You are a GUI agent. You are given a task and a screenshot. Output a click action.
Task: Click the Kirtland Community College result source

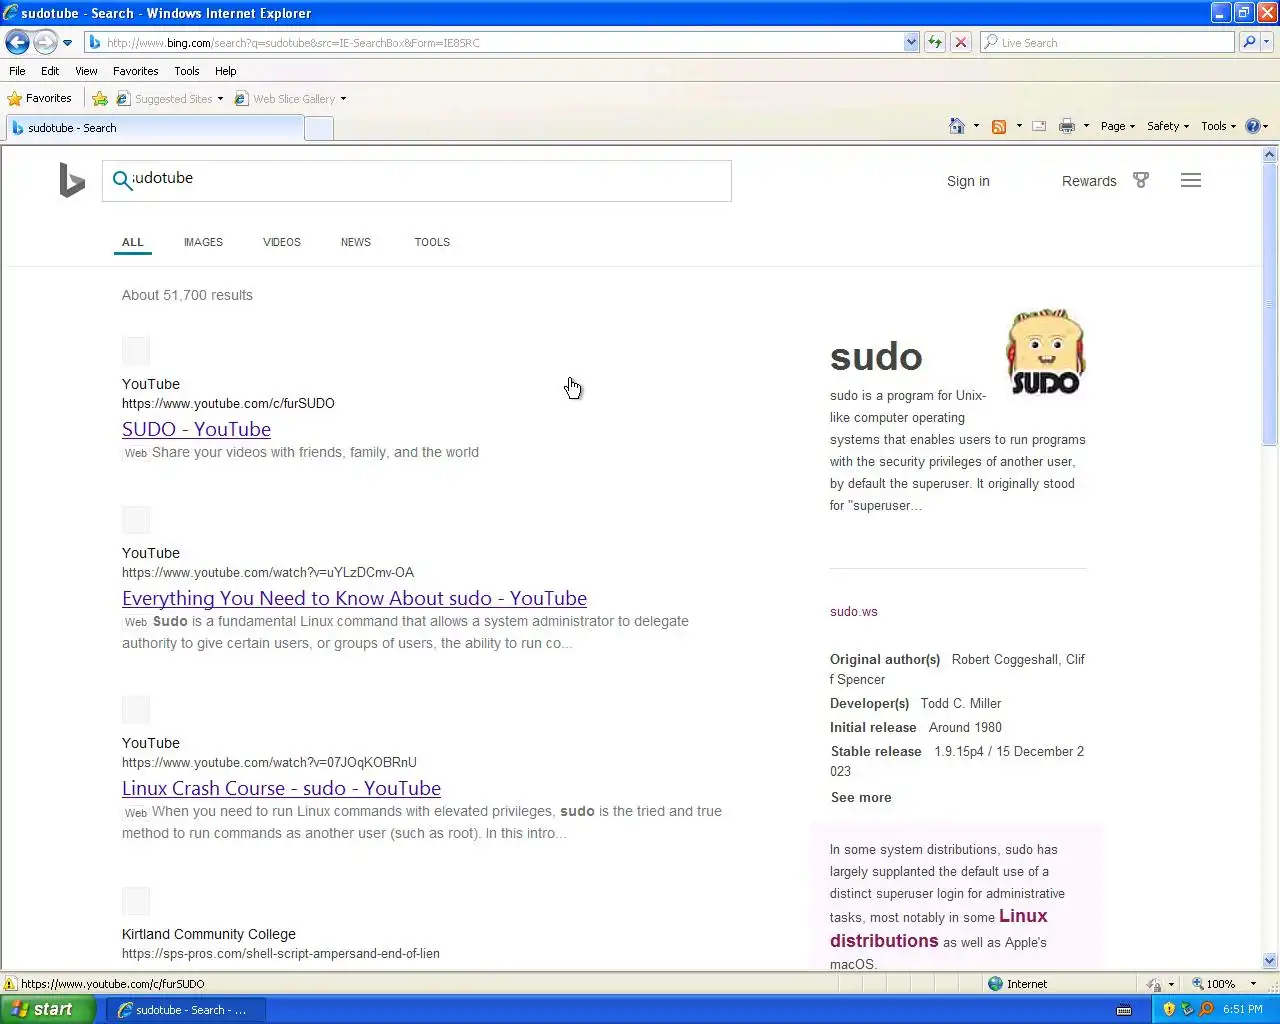click(209, 934)
